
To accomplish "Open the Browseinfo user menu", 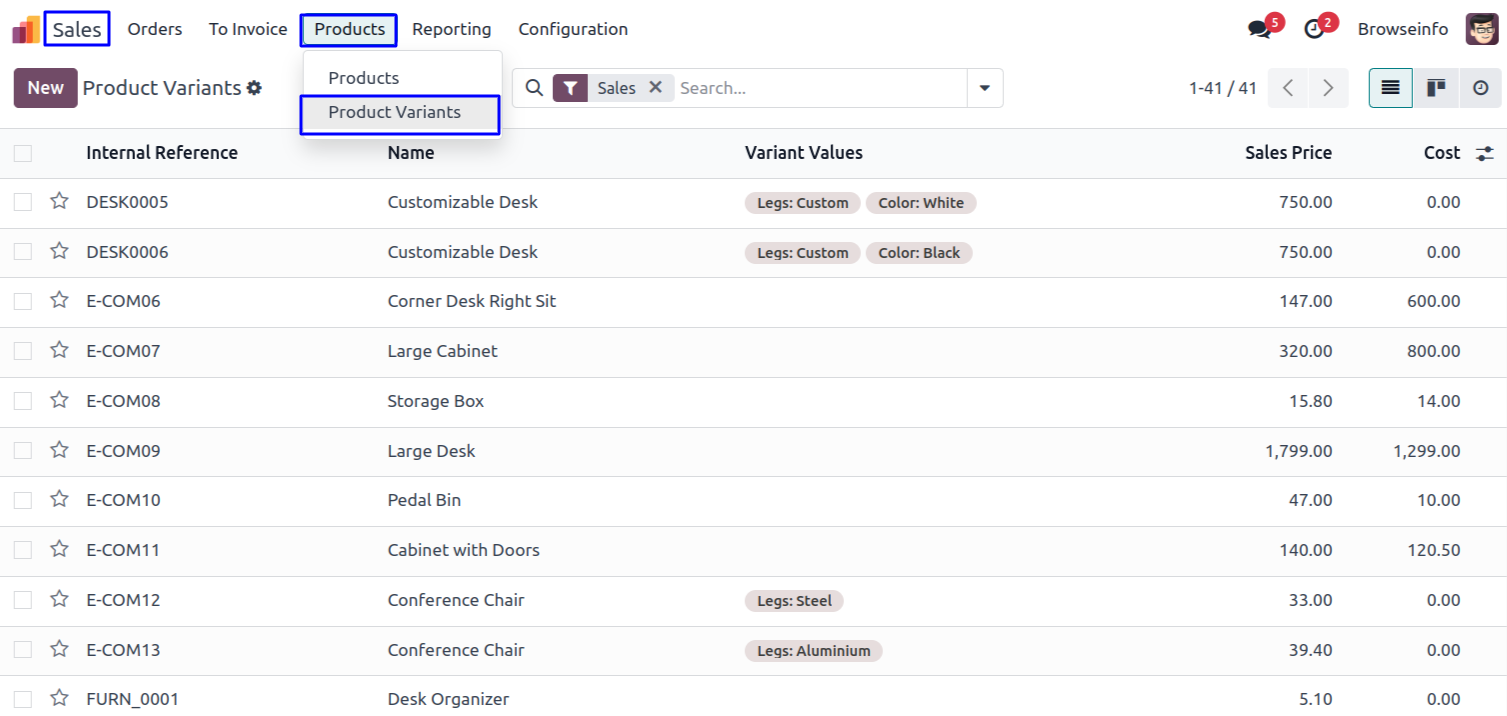I will (x=1402, y=29).
